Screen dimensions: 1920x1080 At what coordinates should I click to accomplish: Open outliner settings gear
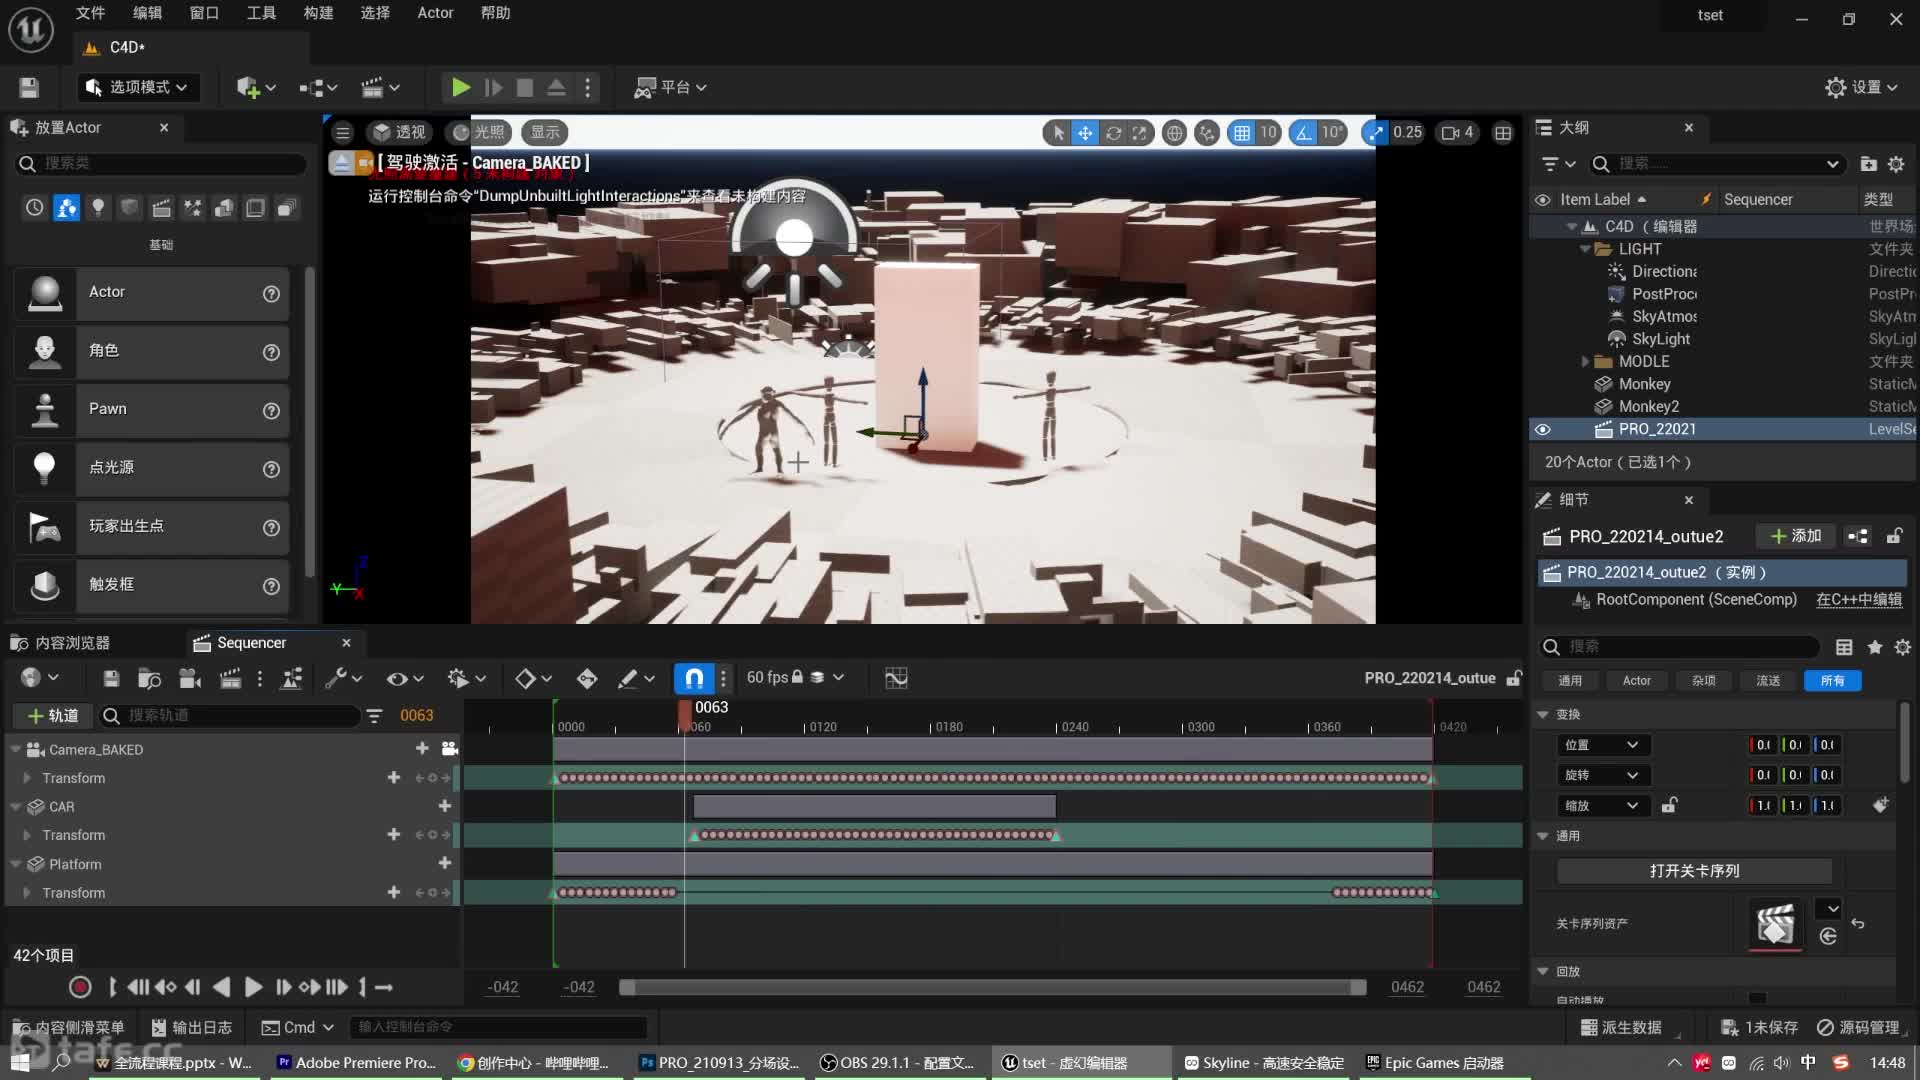[x=1896, y=164]
